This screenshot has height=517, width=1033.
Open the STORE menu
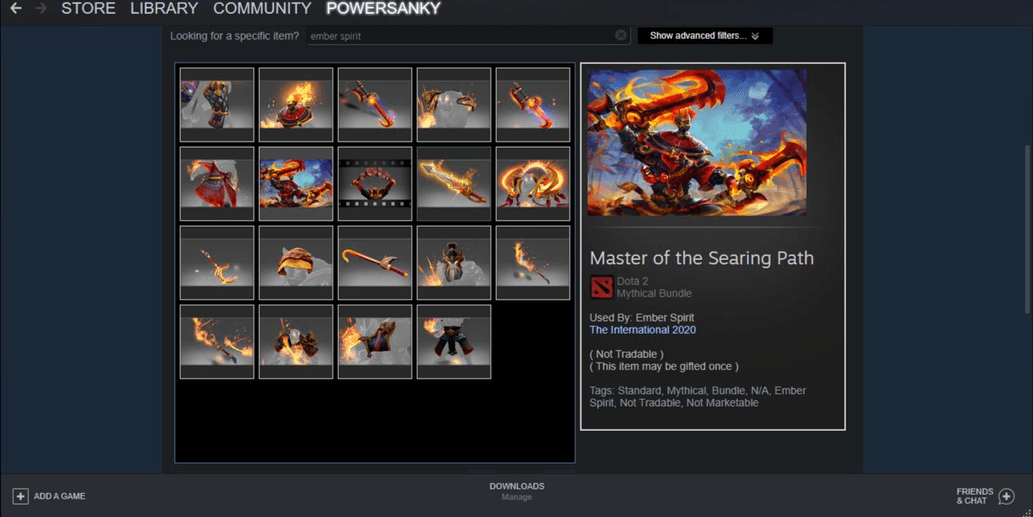(88, 9)
